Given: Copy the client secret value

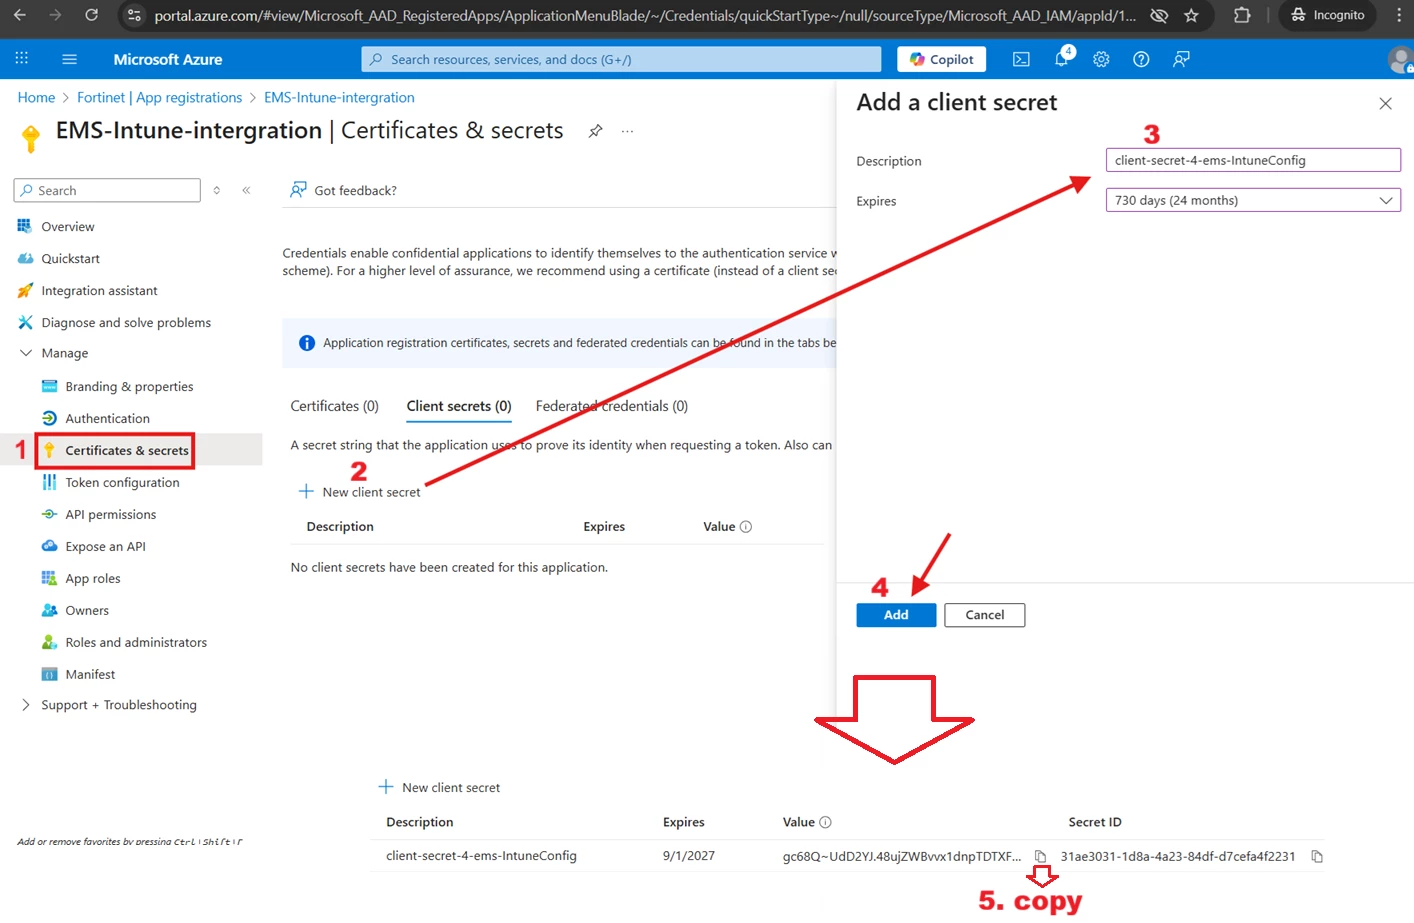Looking at the screenshot, I should click(1040, 856).
